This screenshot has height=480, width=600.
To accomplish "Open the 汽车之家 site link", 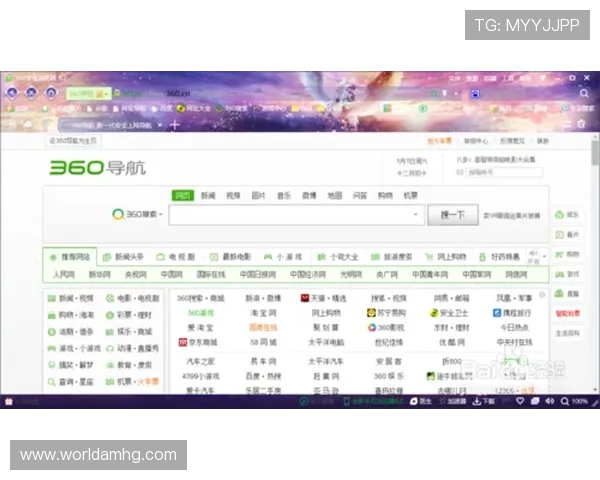I will click(x=201, y=361).
